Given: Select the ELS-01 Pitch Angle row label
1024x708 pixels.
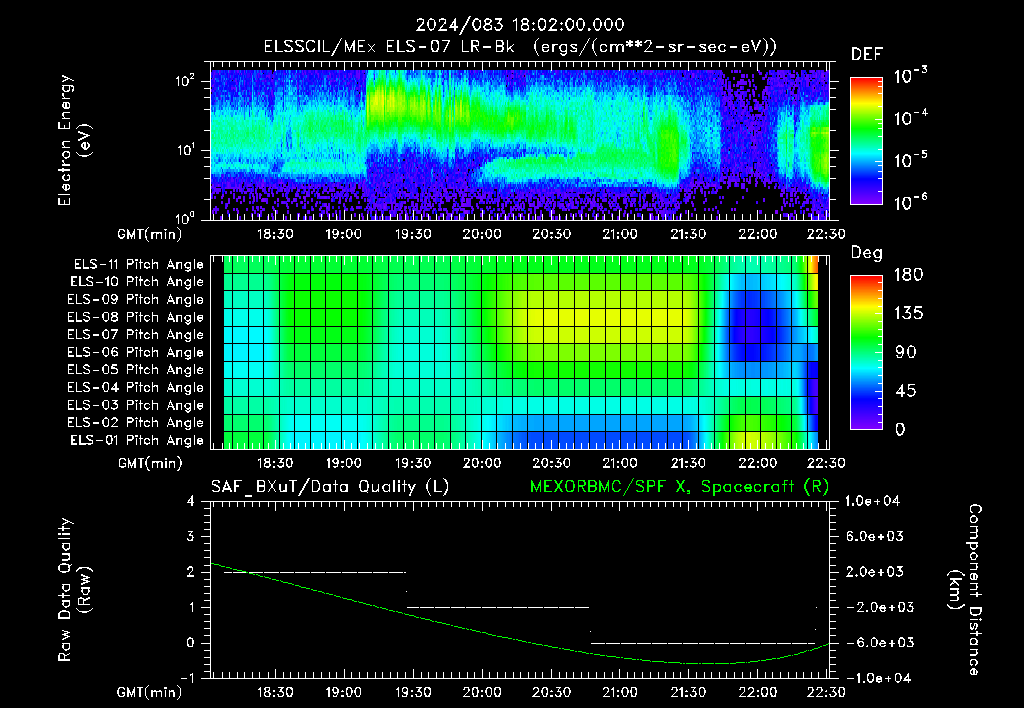Looking at the screenshot, I should [137, 440].
